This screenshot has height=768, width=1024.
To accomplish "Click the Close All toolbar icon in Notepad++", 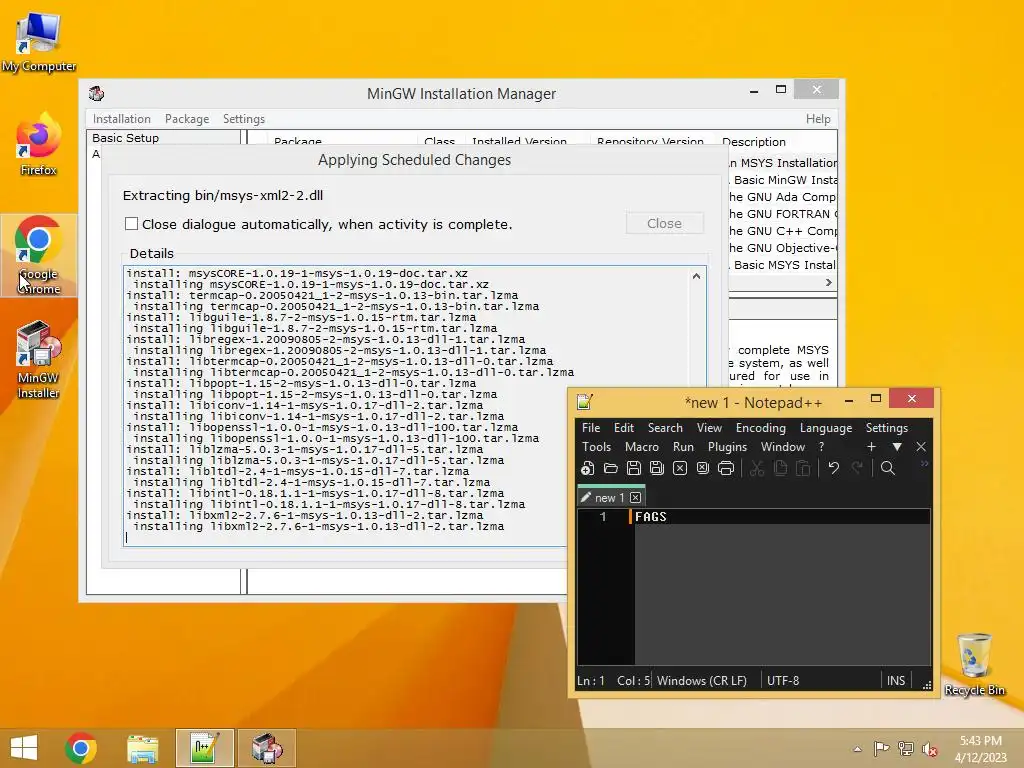I will pyautogui.click(x=703, y=468).
